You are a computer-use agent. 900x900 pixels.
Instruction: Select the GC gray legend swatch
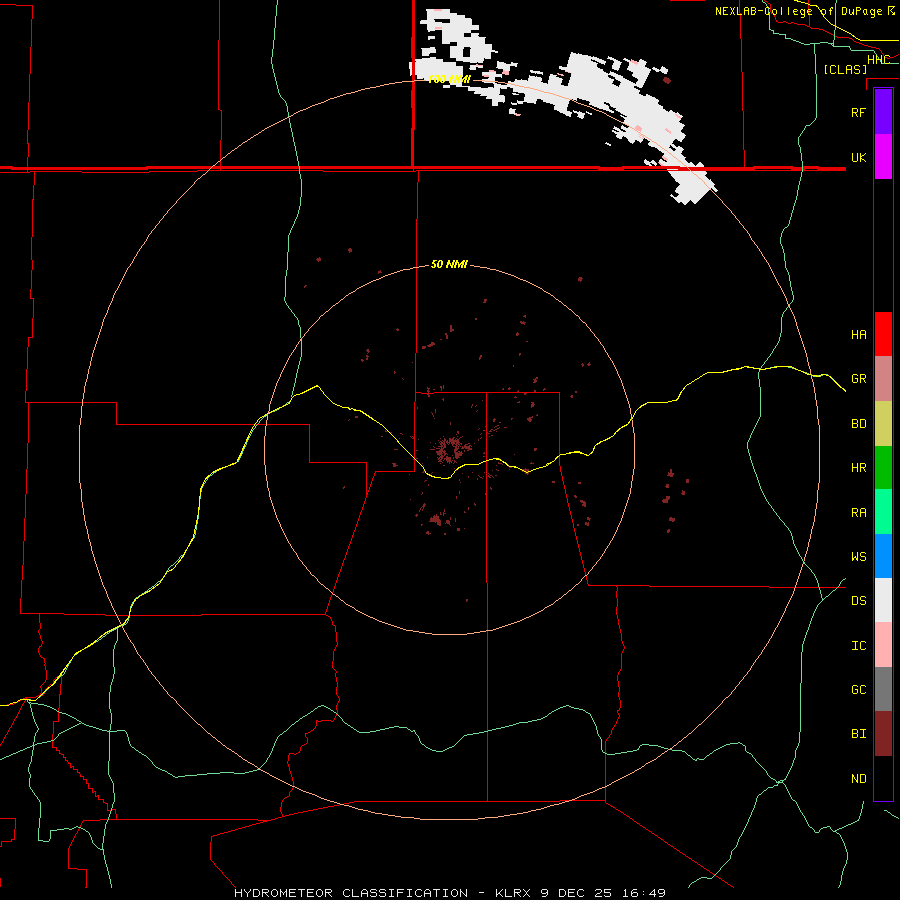pyautogui.click(x=883, y=689)
